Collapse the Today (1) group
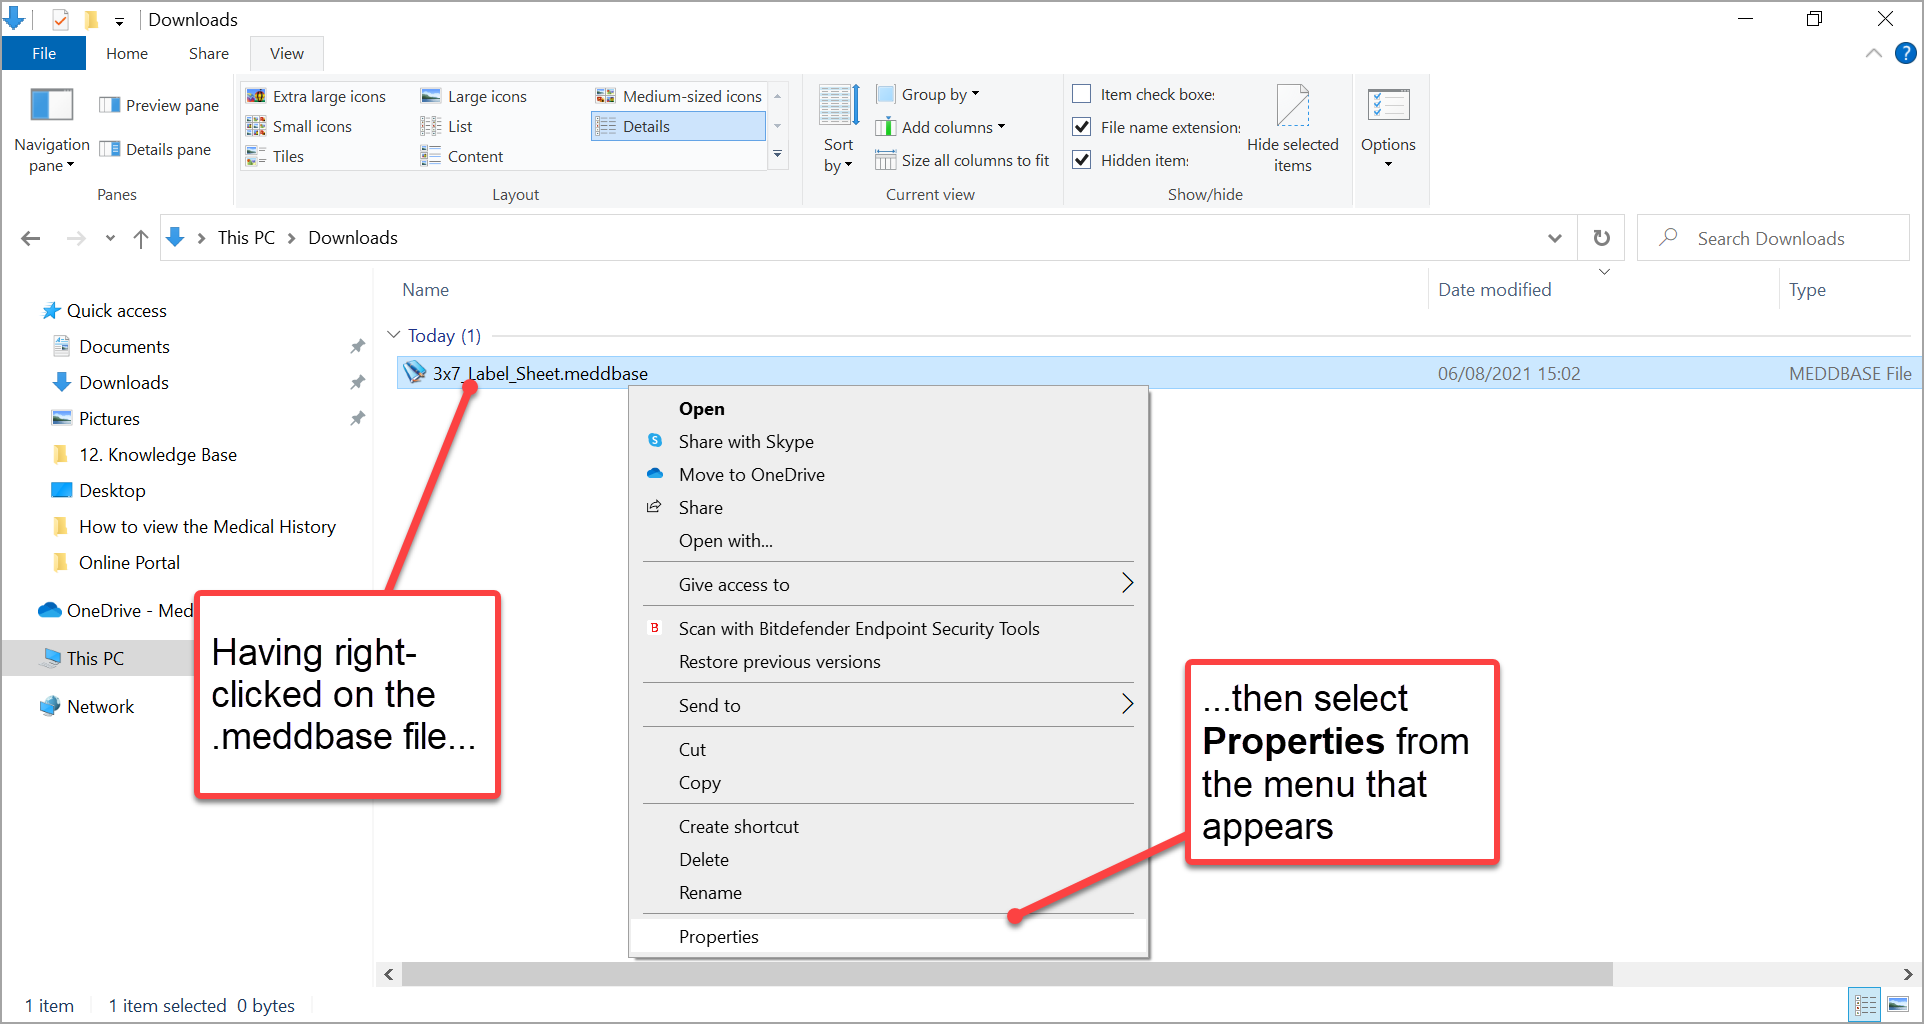This screenshot has height=1024, width=1924. pos(393,335)
